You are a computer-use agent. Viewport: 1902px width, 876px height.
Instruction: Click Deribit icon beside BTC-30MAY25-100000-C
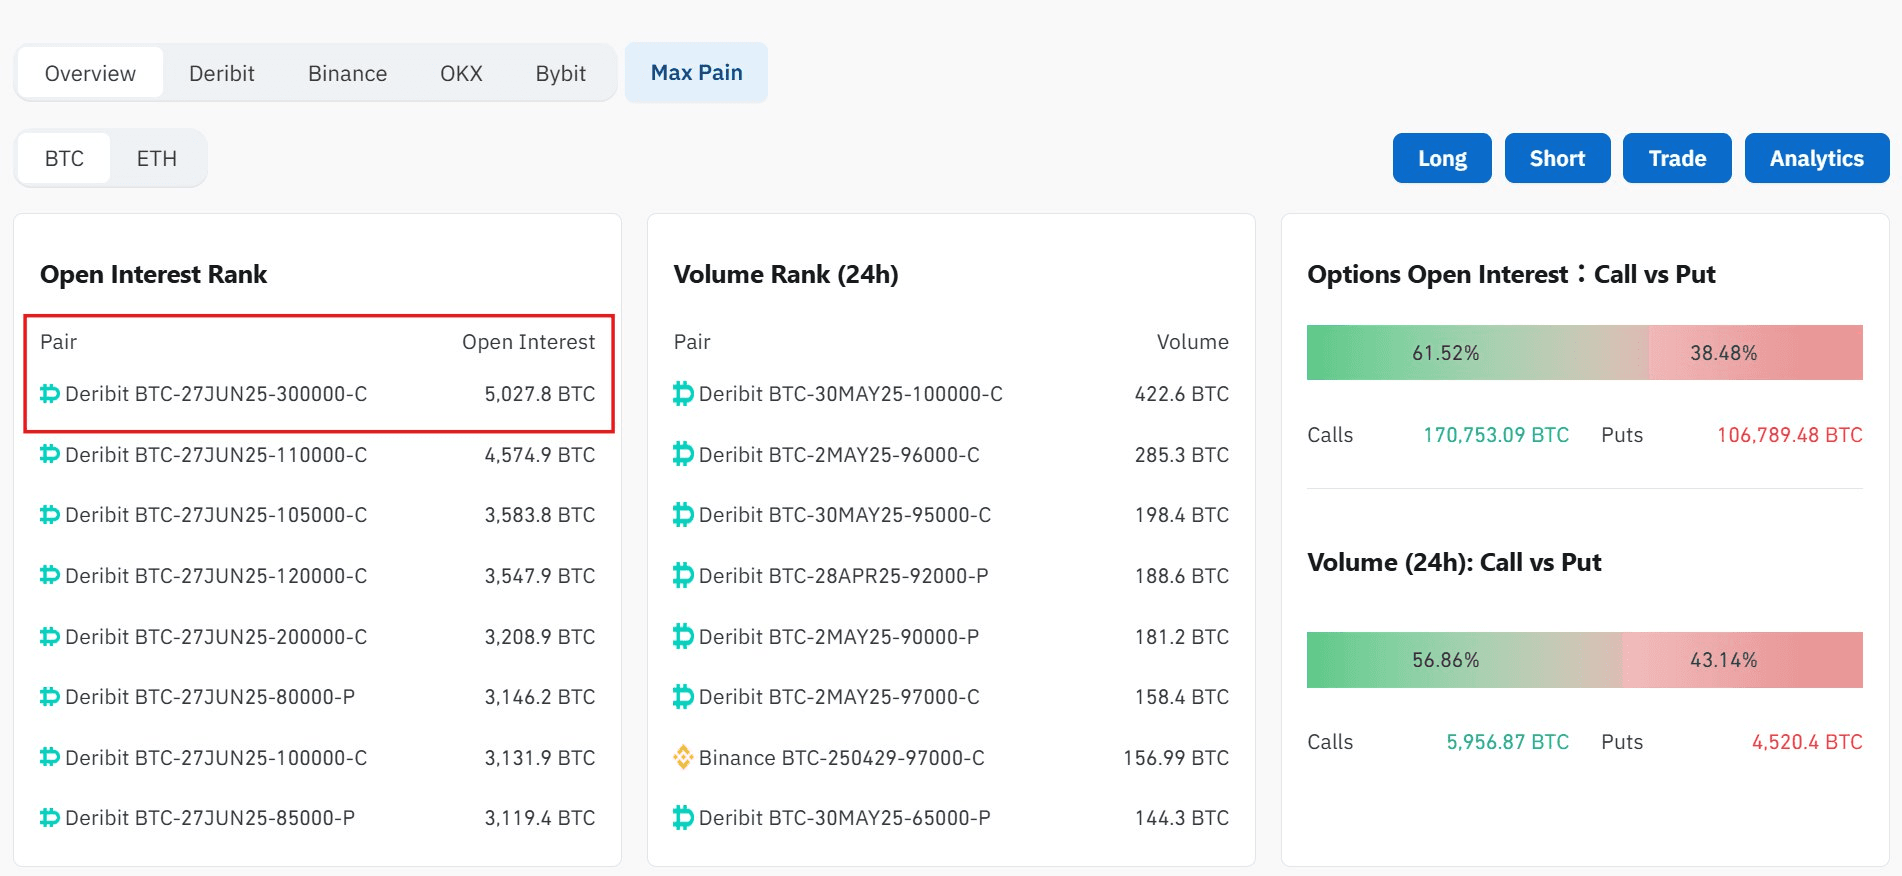click(x=683, y=394)
